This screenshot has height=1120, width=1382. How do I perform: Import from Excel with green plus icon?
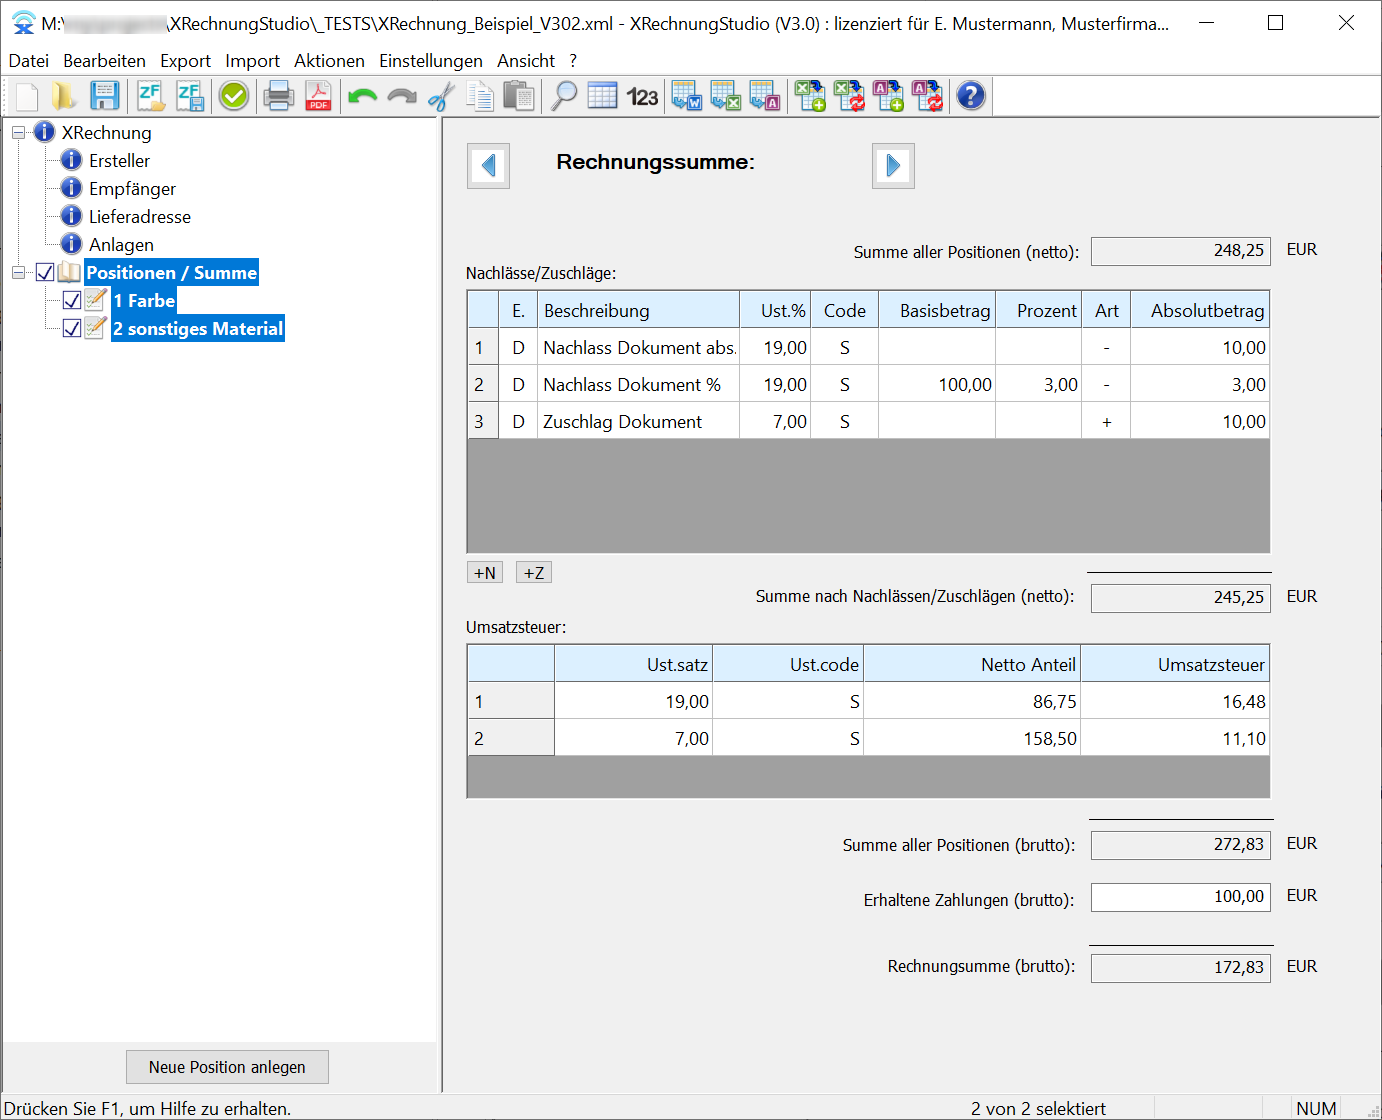point(809,96)
